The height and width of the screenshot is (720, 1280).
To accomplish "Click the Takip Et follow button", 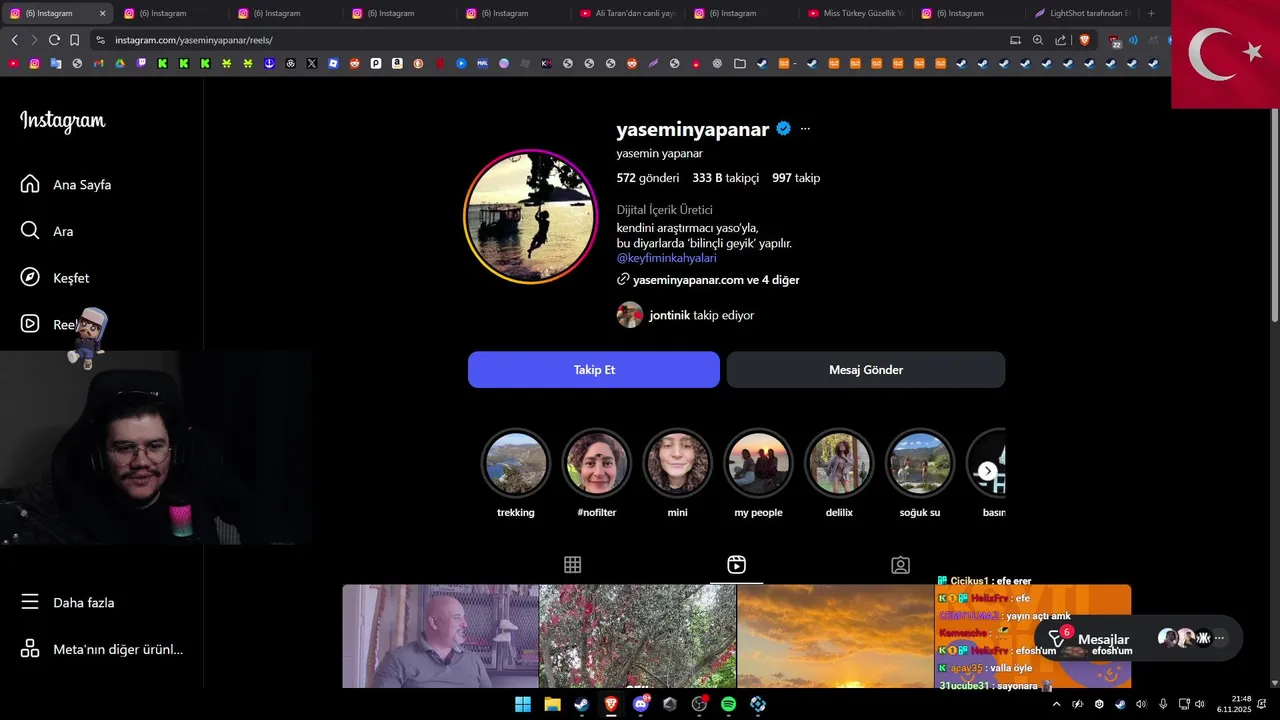I will pos(594,370).
